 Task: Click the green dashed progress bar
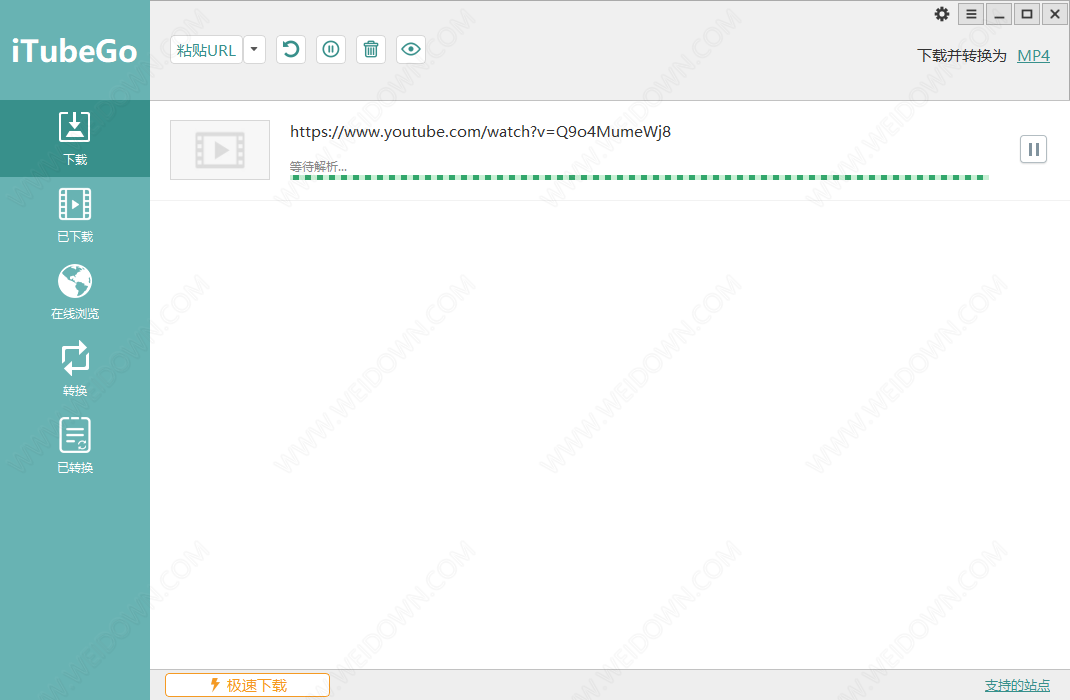coord(639,177)
